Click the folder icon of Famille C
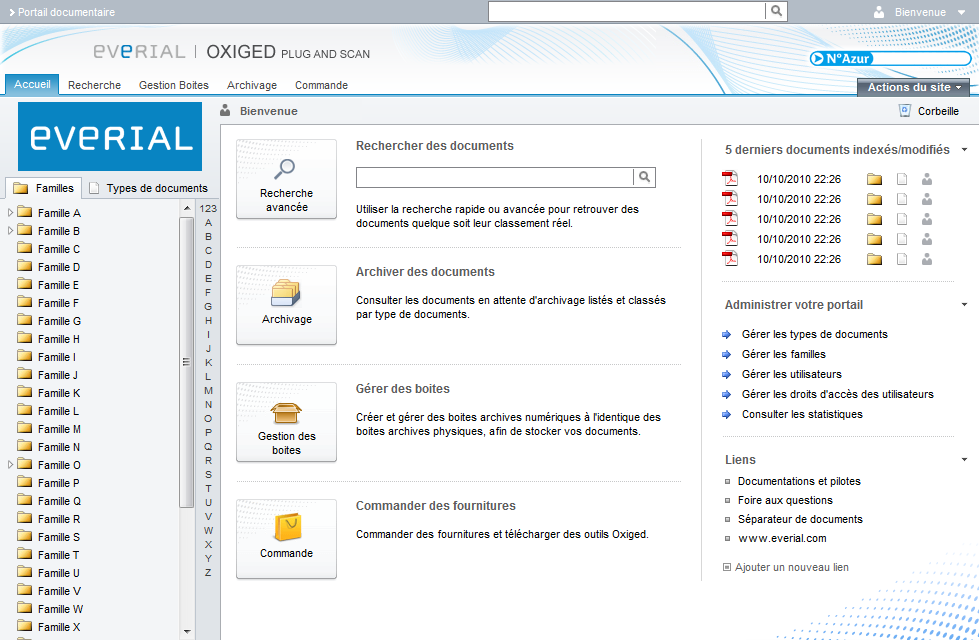Viewport: 979px width, 640px height. 25,249
